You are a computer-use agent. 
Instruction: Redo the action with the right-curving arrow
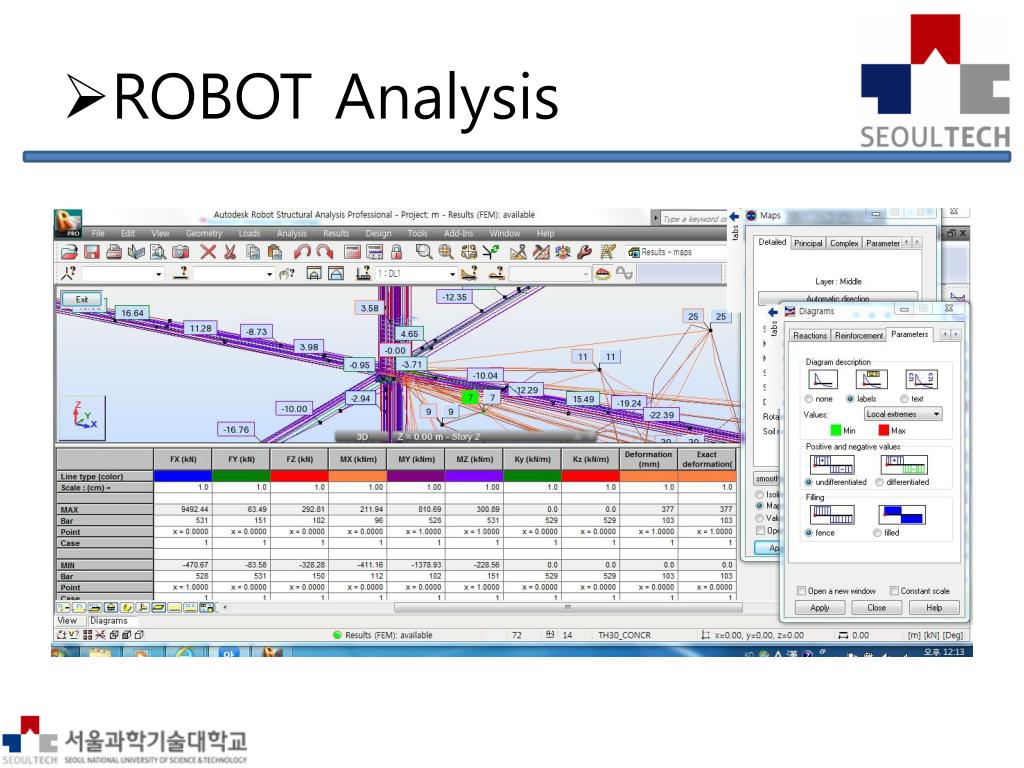click(x=325, y=252)
